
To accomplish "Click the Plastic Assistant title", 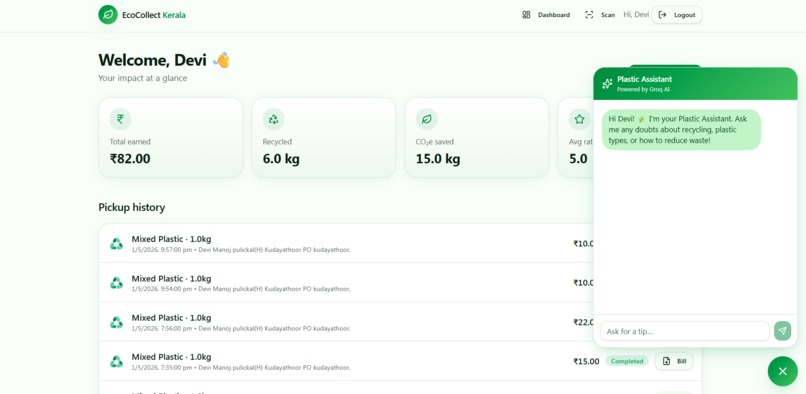I will point(645,79).
